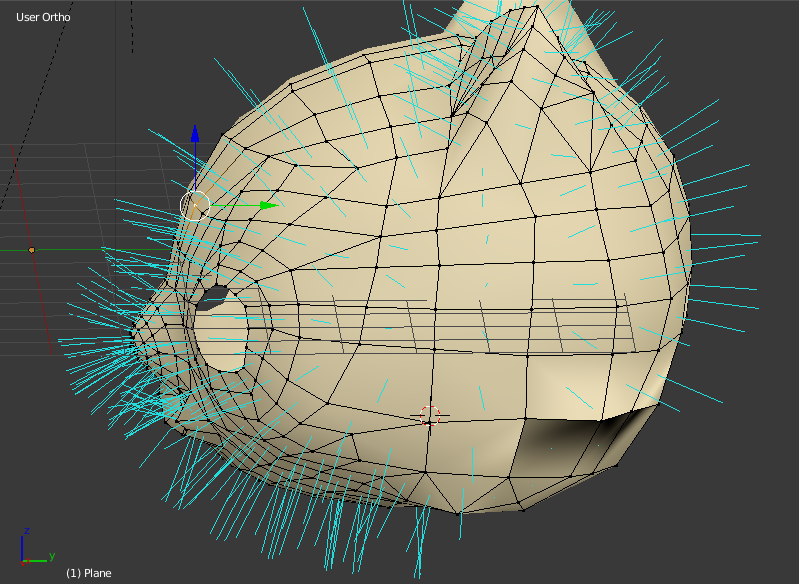Click the red-white 3D cursor
Viewport: 799px width, 584px height.
click(430, 415)
